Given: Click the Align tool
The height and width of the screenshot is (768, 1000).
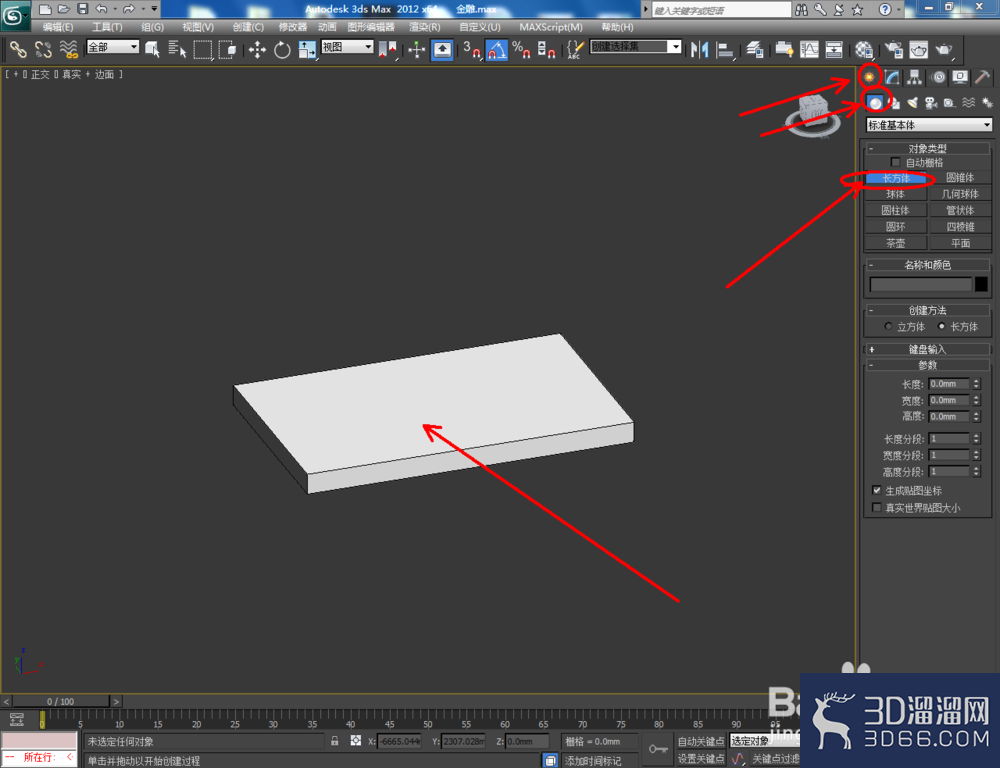Looking at the screenshot, I should point(724,49).
